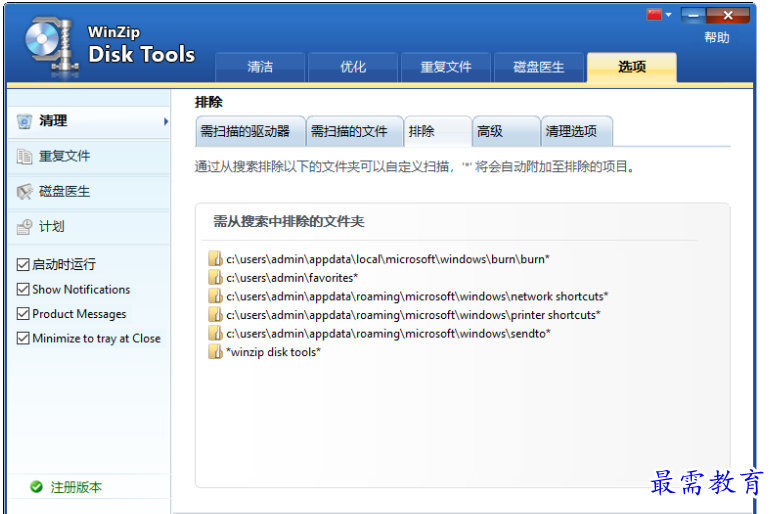
Task: Click the folder icon of the favorites* entry
Action: [x=215, y=277]
